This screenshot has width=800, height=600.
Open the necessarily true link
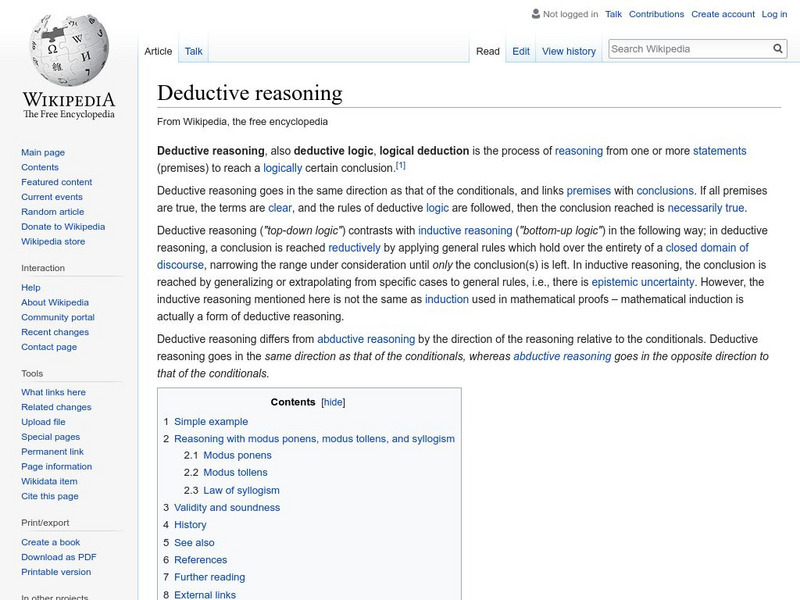pyautogui.click(x=706, y=208)
